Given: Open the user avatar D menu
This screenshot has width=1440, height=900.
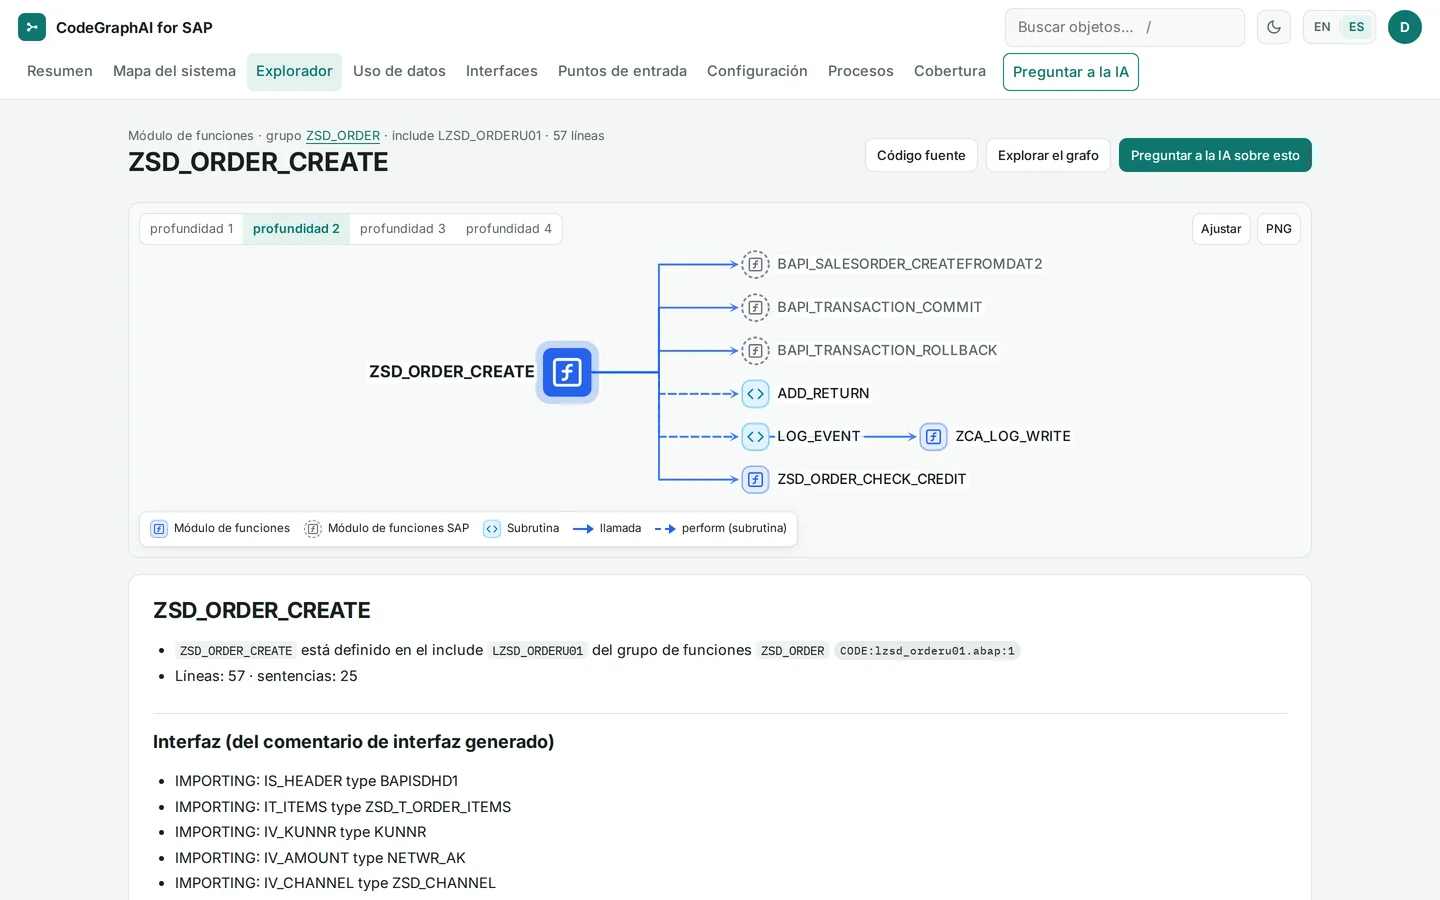Looking at the screenshot, I should tap(1405, 27).
